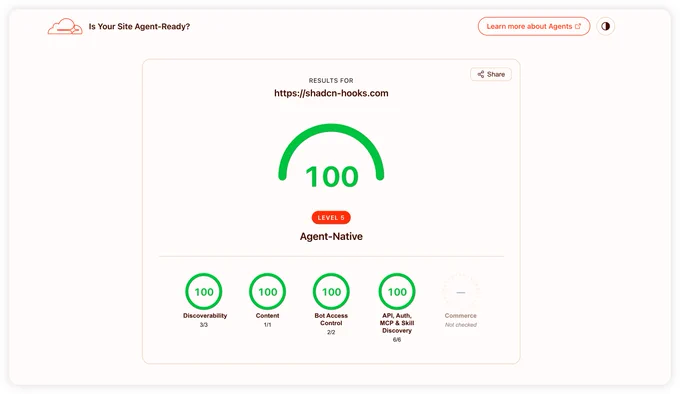Click the Bot Access Control label
This screenshot has height=394, width=680.
[x=331, y=319]
